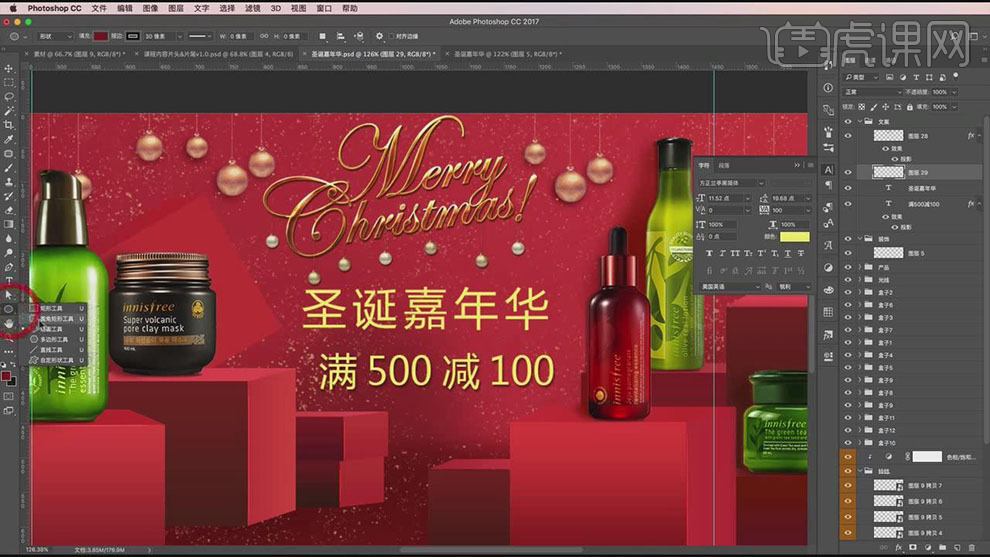Hide the 图层 5 layer

pyautogui.click(x=848, y=253)
